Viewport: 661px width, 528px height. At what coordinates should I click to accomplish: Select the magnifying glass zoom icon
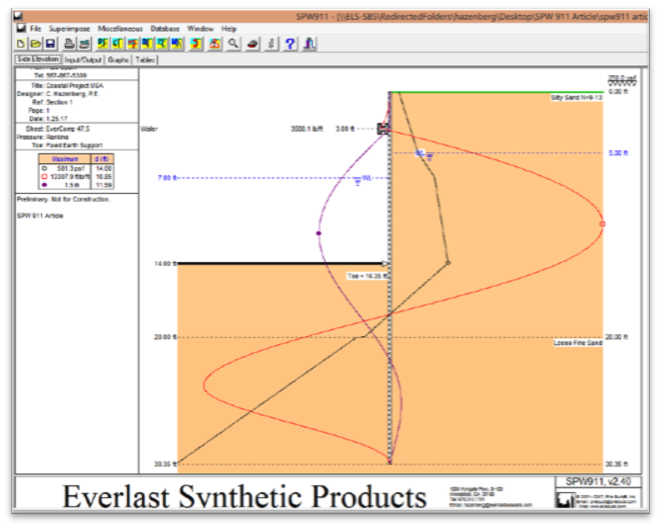coord(233,44)
